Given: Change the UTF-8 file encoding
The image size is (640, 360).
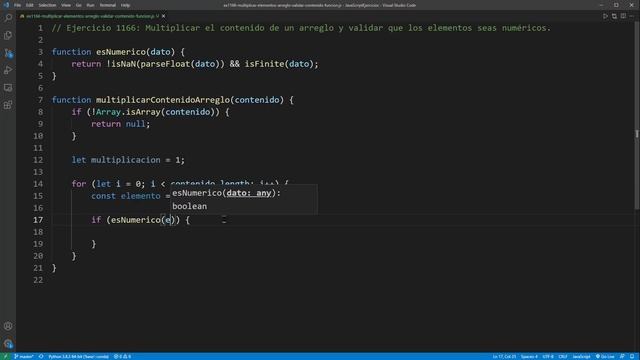Looking at the screenshot, I should [548, 356].
